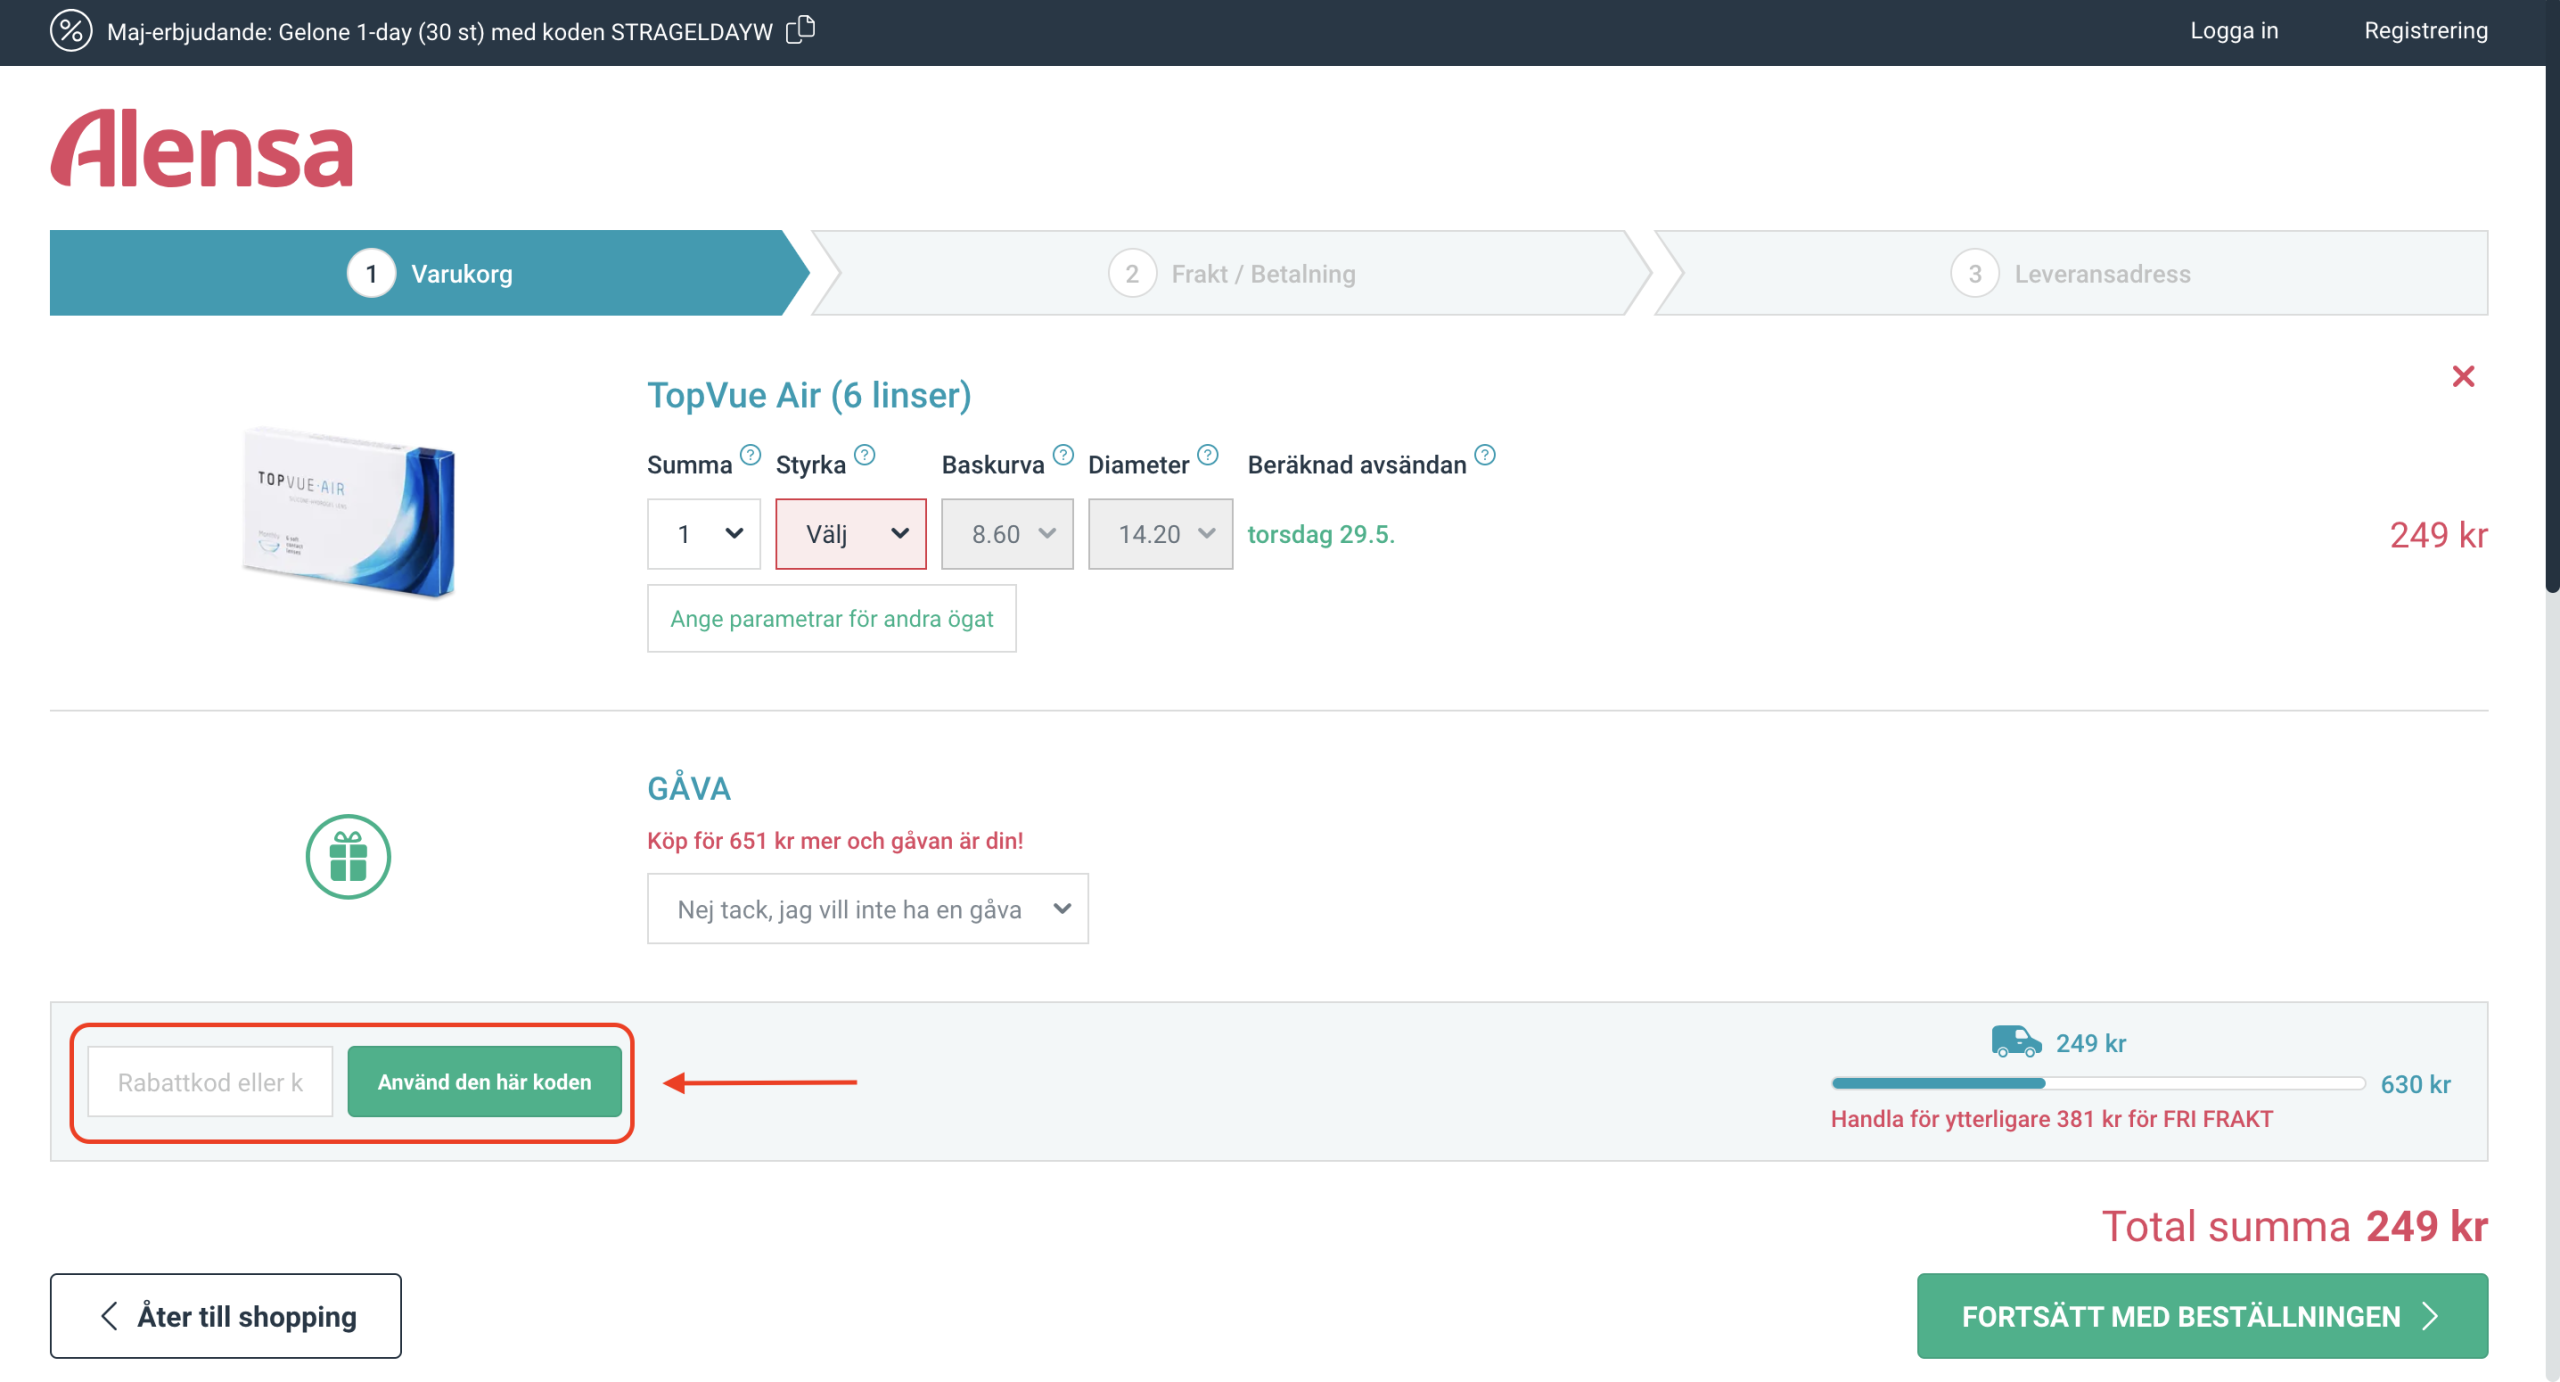Click Logga in link
The height and width of the screenshot is (1382, 2560).
click(x=2234, y=31)
